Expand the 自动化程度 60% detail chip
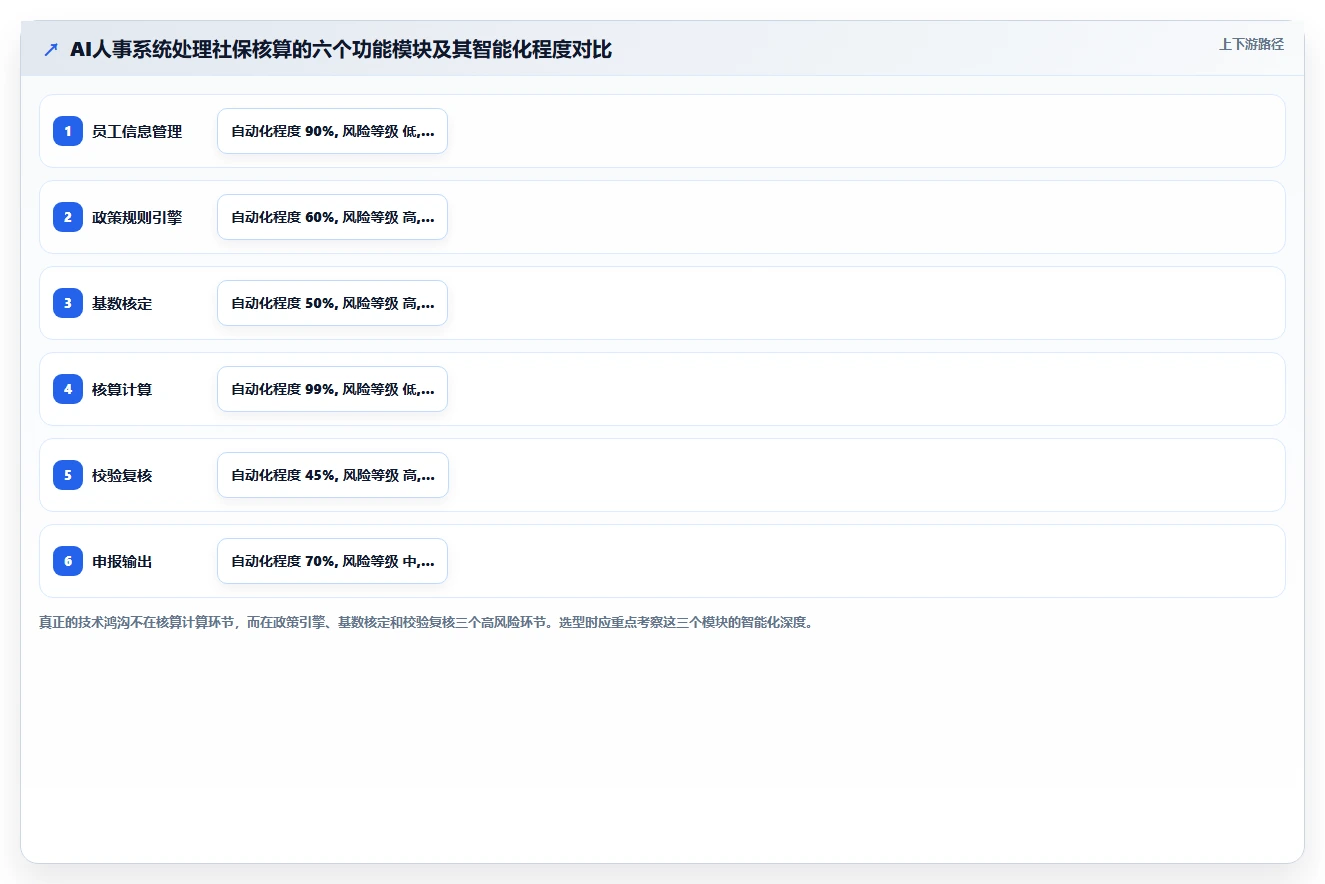The height and width of the screenshot is (884, 1325). tap(332, 217)
